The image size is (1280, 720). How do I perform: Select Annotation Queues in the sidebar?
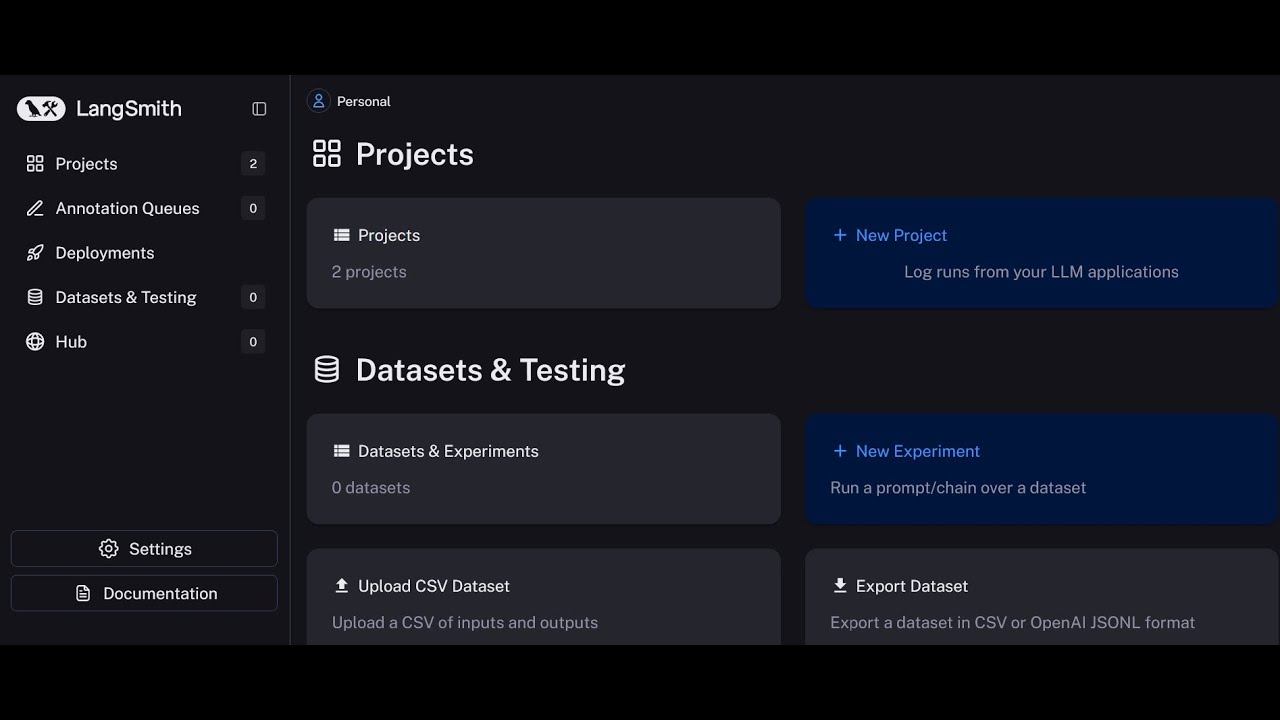click(x=127, y=208)
